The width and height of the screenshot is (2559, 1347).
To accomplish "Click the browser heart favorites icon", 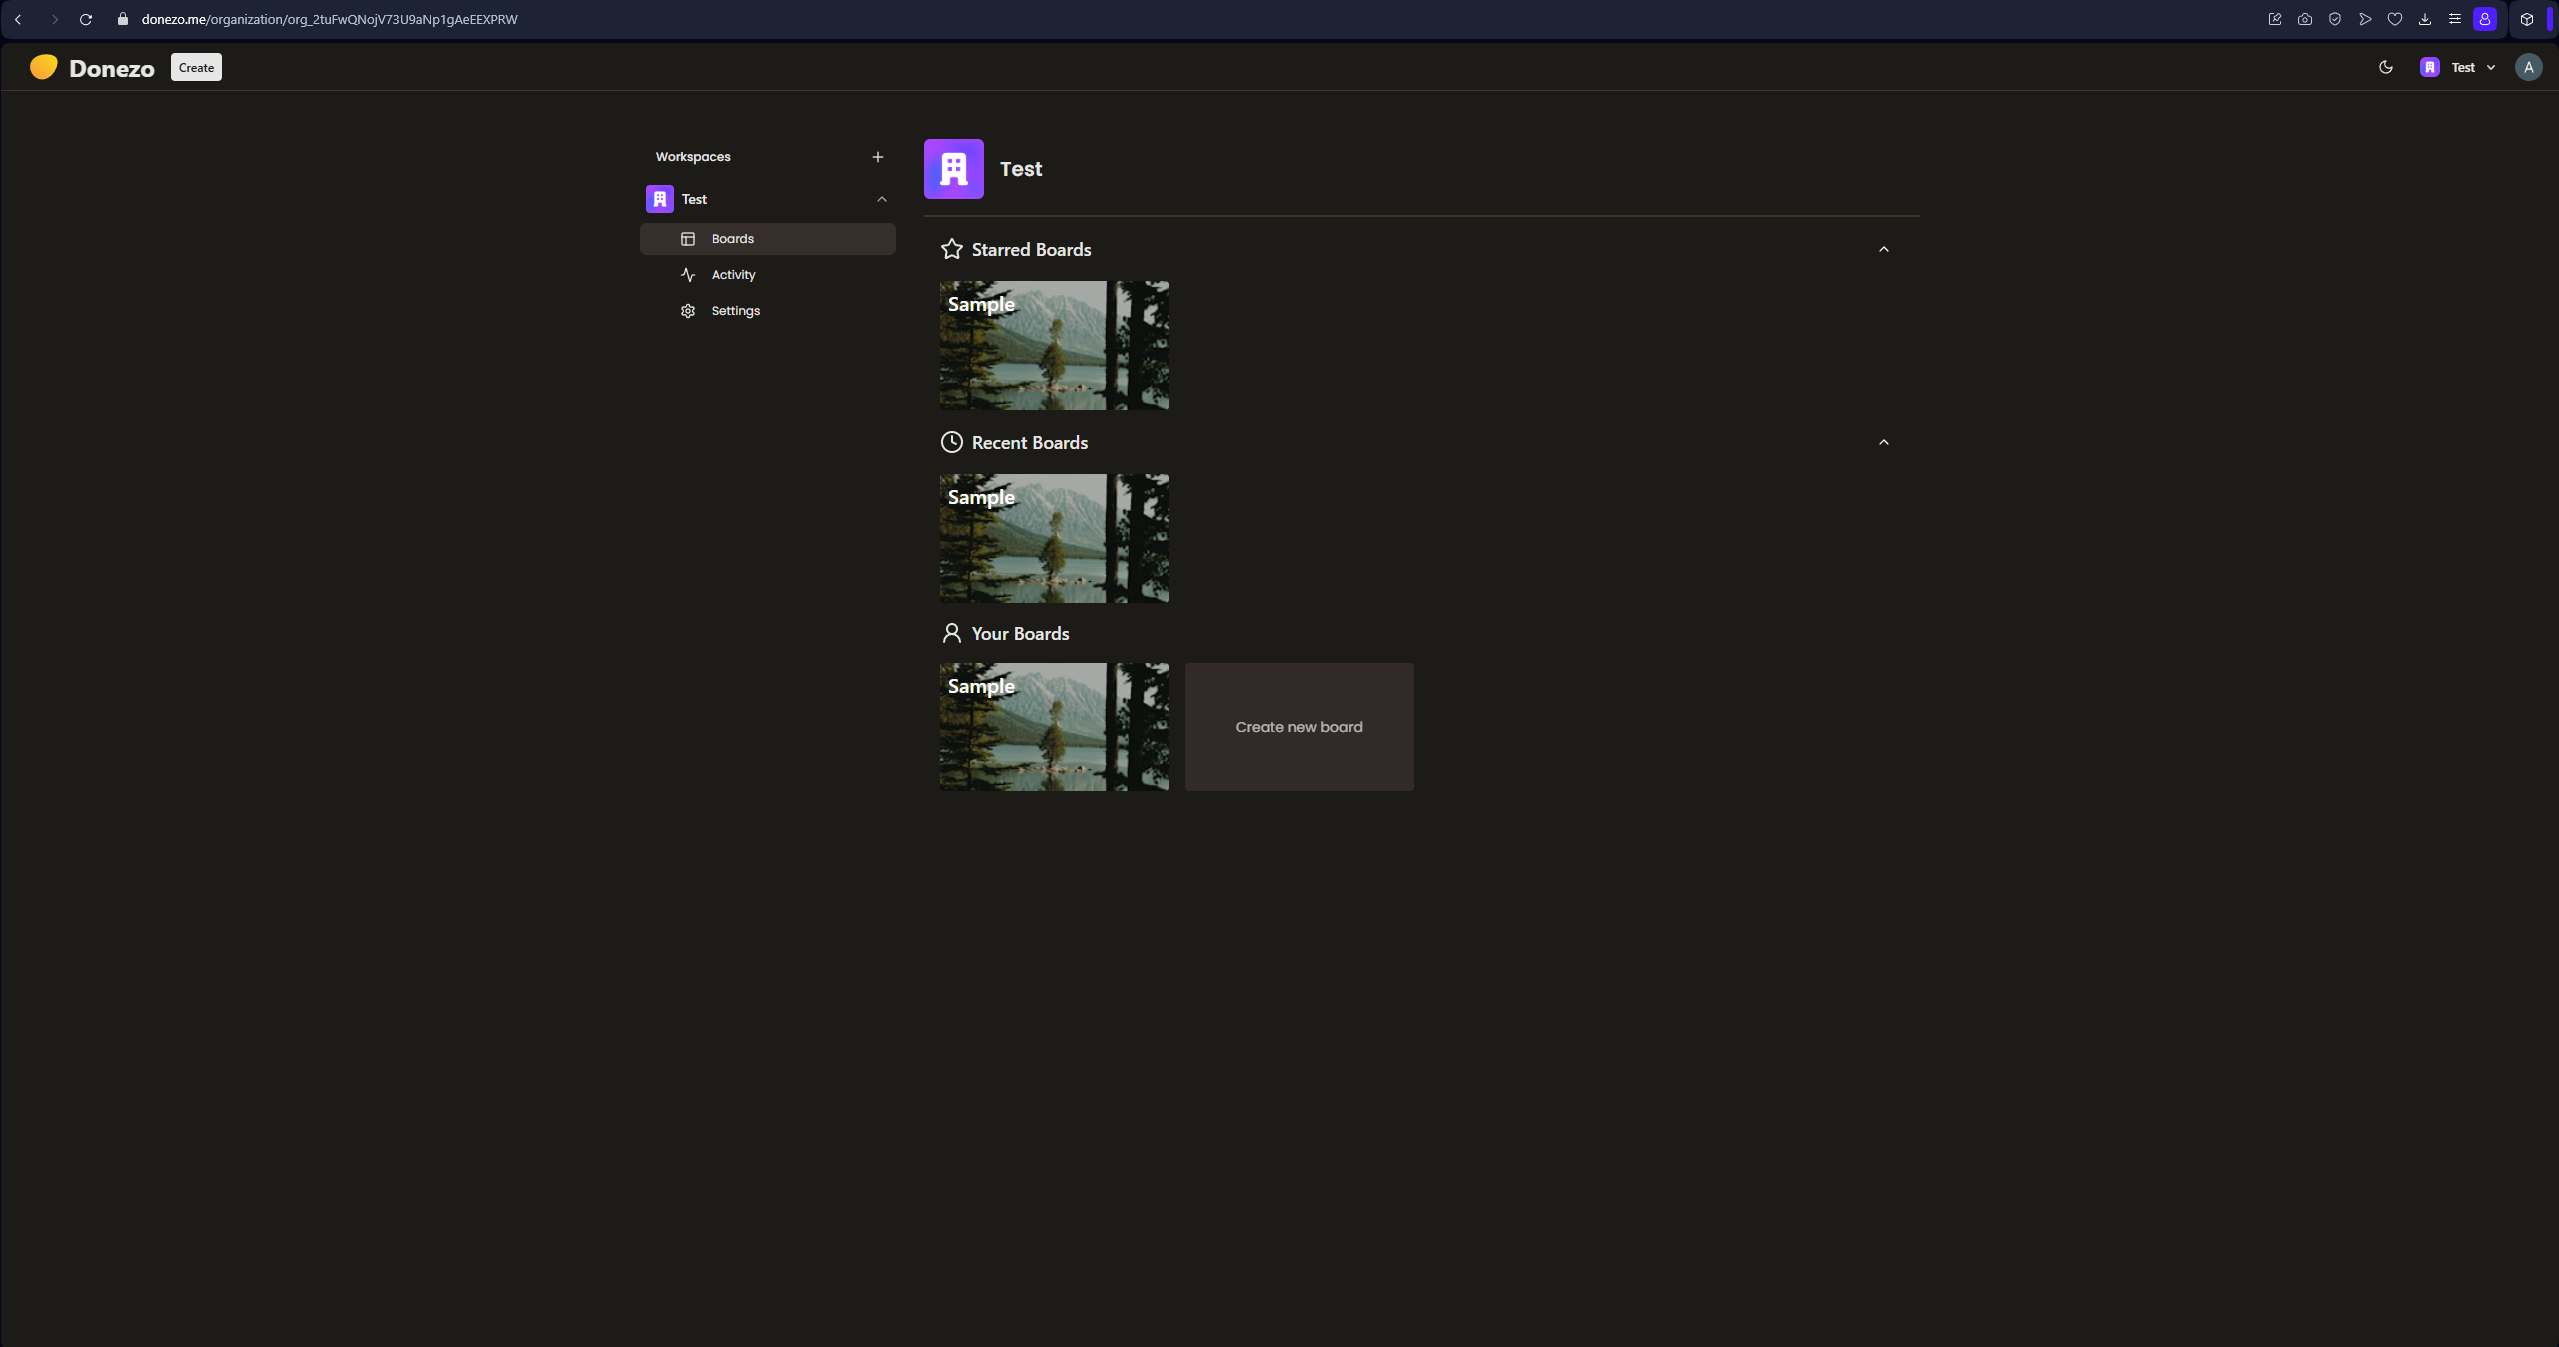I will pyautogui.click(x=2394, y=19).
